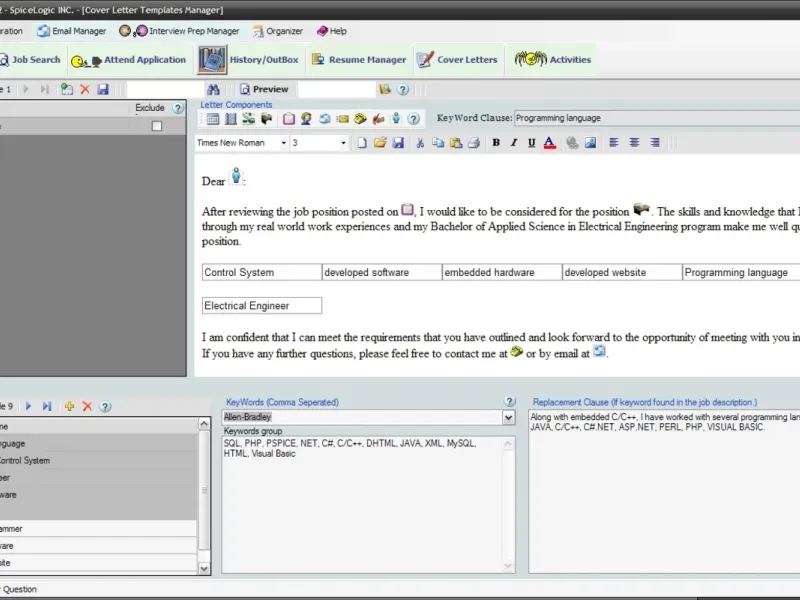This screenshot has height=600, width=800.
Task: Click the Bold formatting icon
Action: click(x=496, y=143)
